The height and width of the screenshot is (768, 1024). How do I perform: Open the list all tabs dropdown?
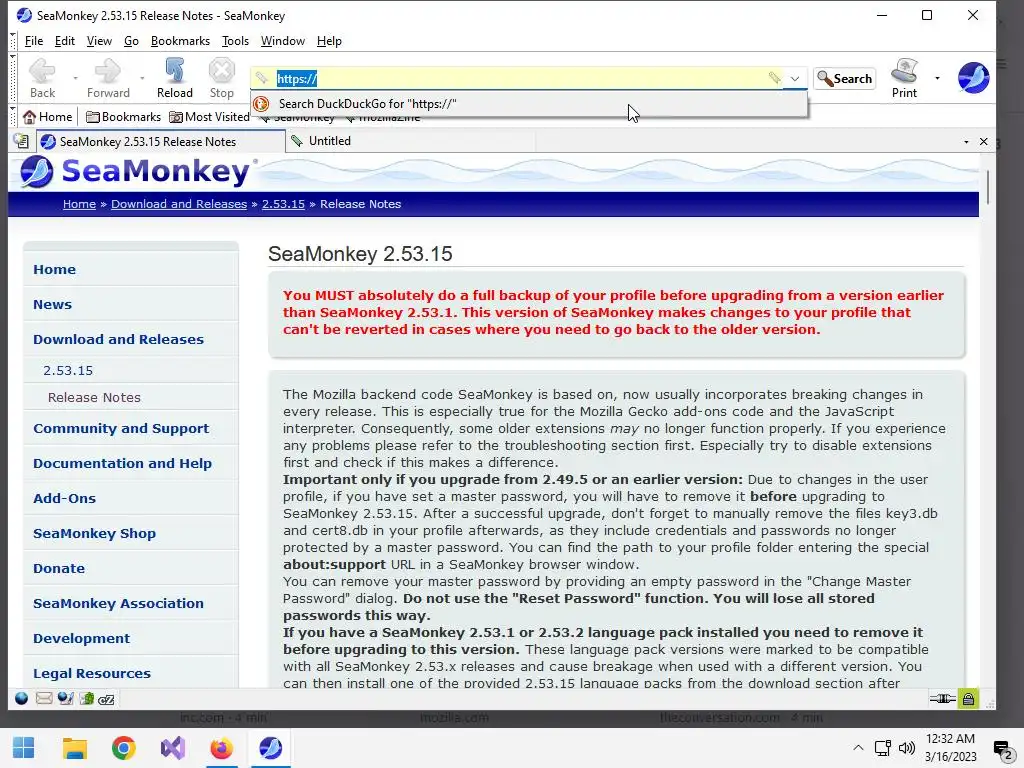966,142
